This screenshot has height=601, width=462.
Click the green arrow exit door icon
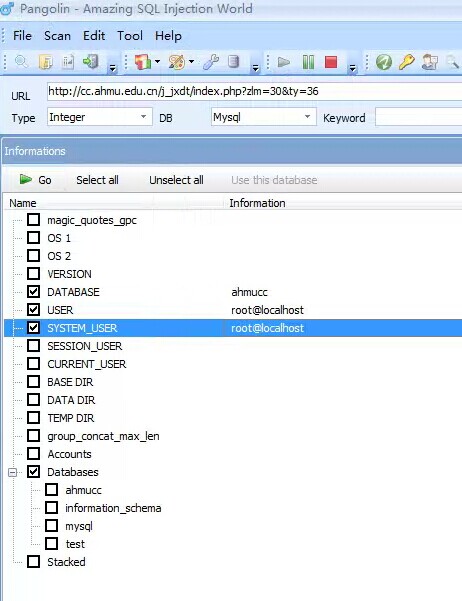91,62
